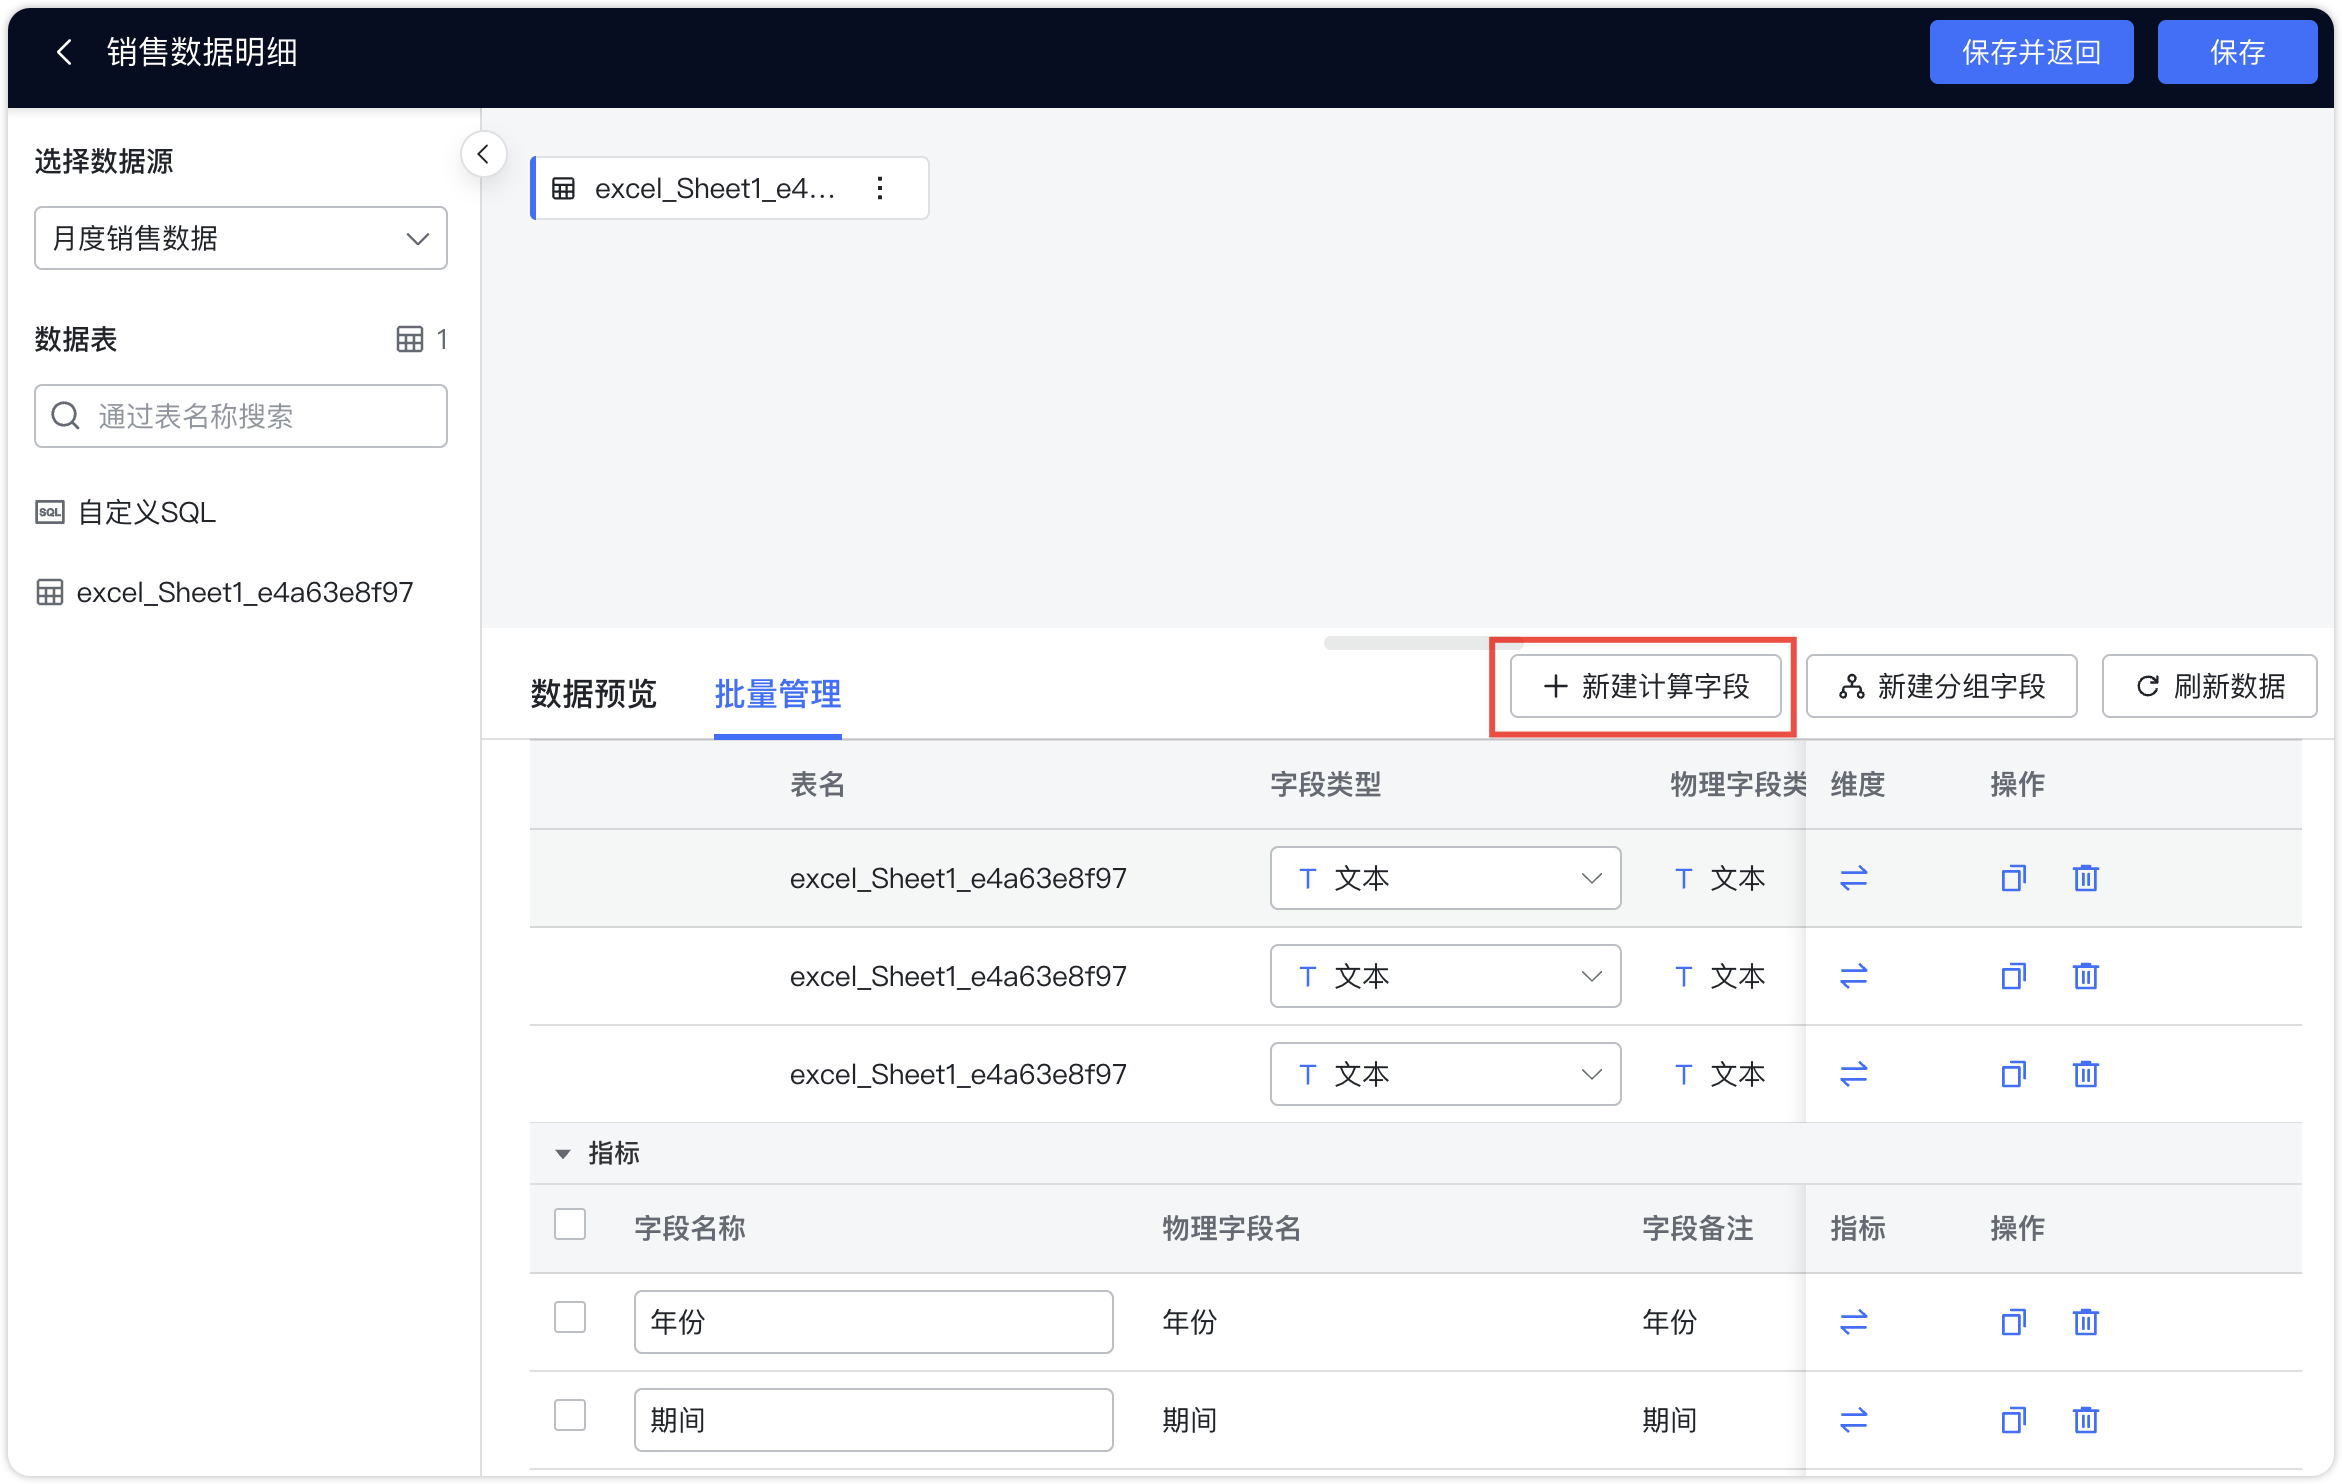Click the 销售数据明细 page title
This screenshot has width=2342, height=1484.
(203, 52)
